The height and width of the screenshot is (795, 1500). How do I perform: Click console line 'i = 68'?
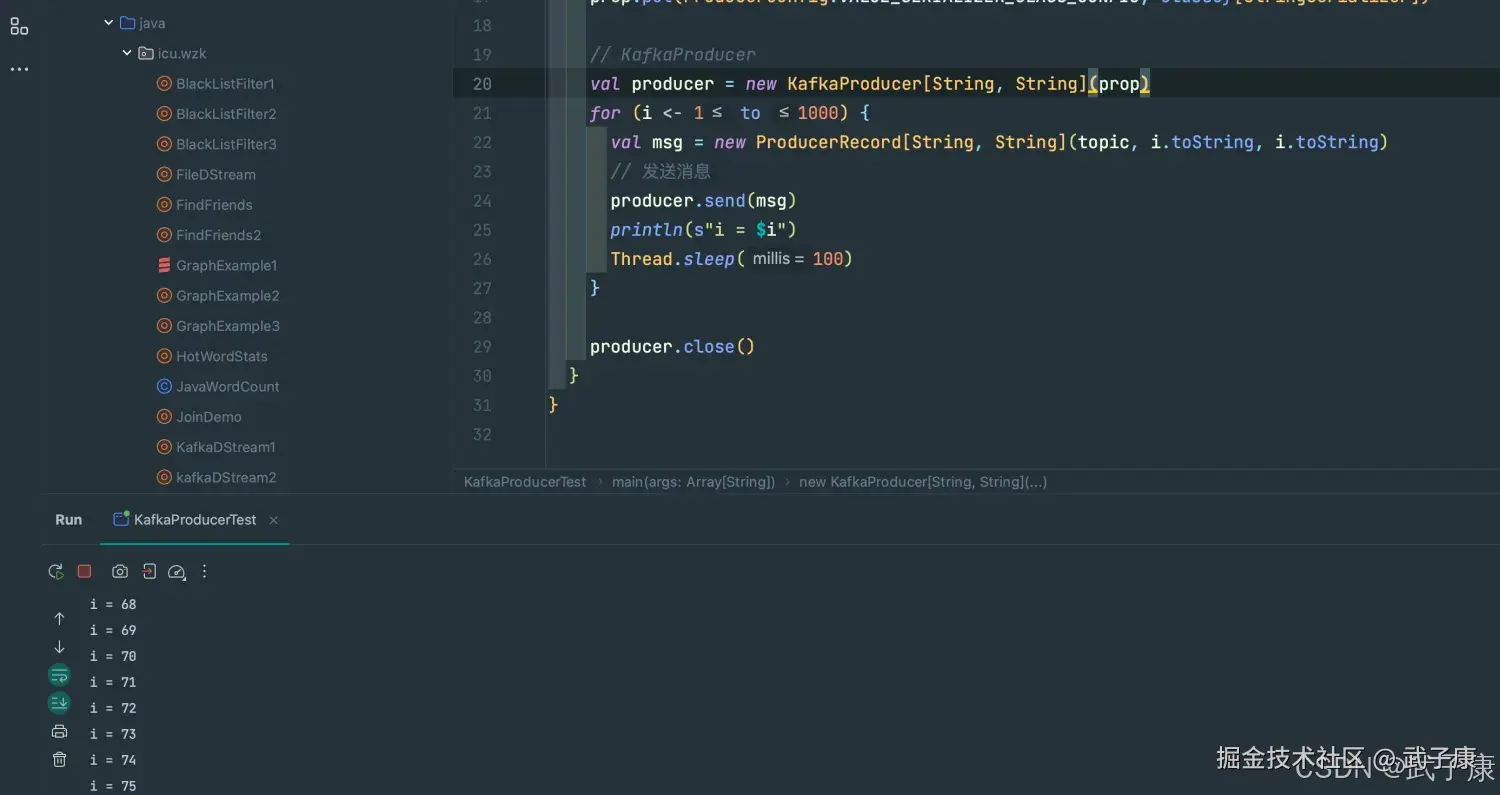[113, 605]
